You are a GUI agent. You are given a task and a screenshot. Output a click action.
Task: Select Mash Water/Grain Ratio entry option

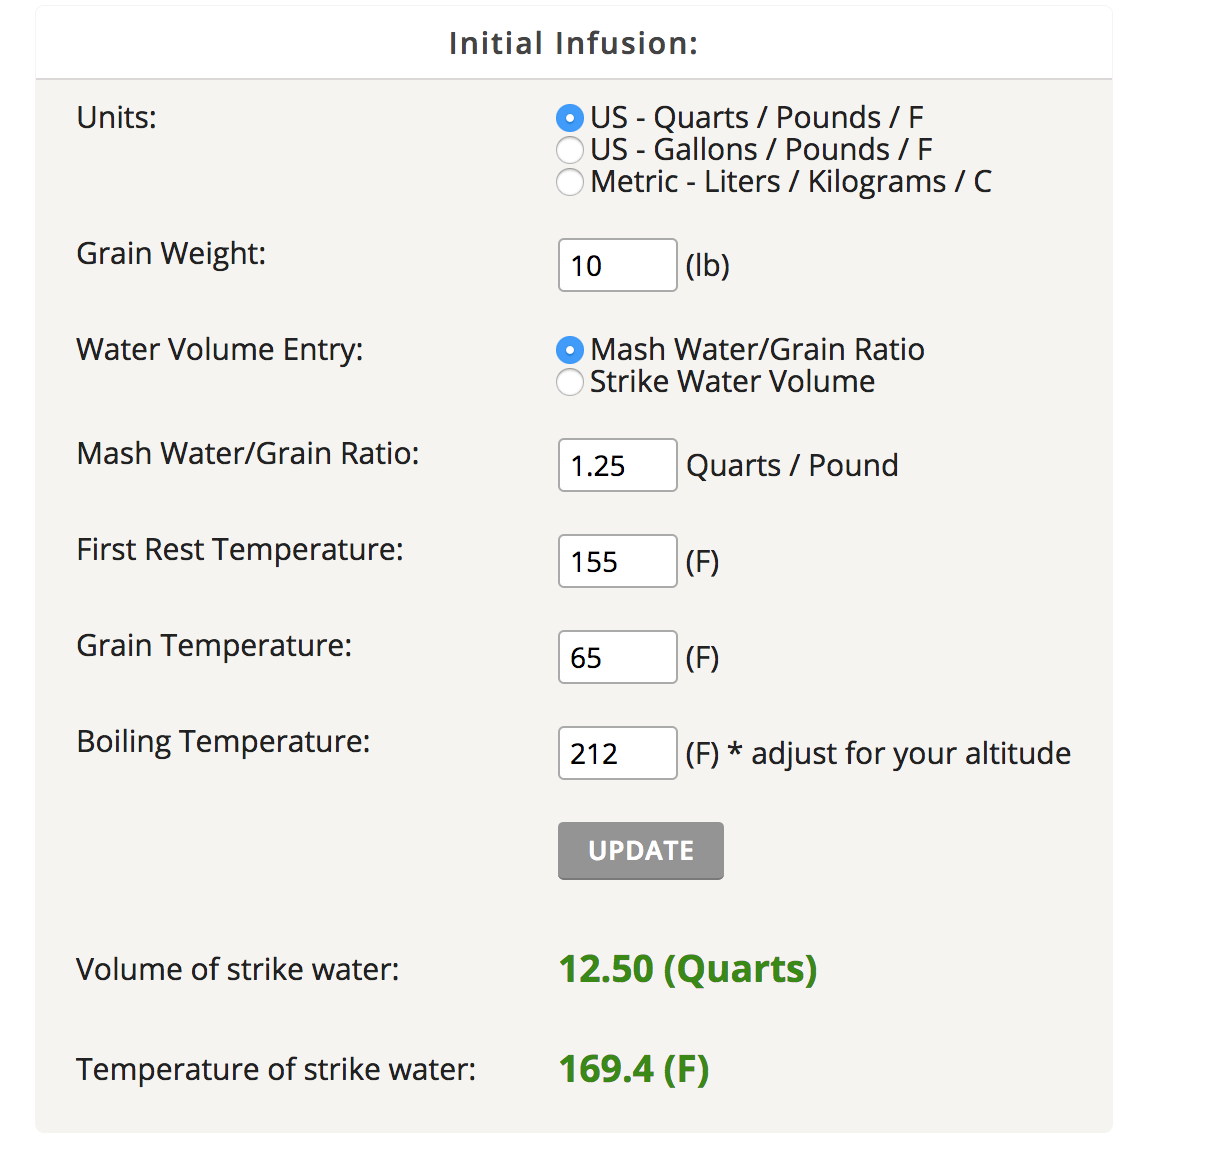pos(569,350)
